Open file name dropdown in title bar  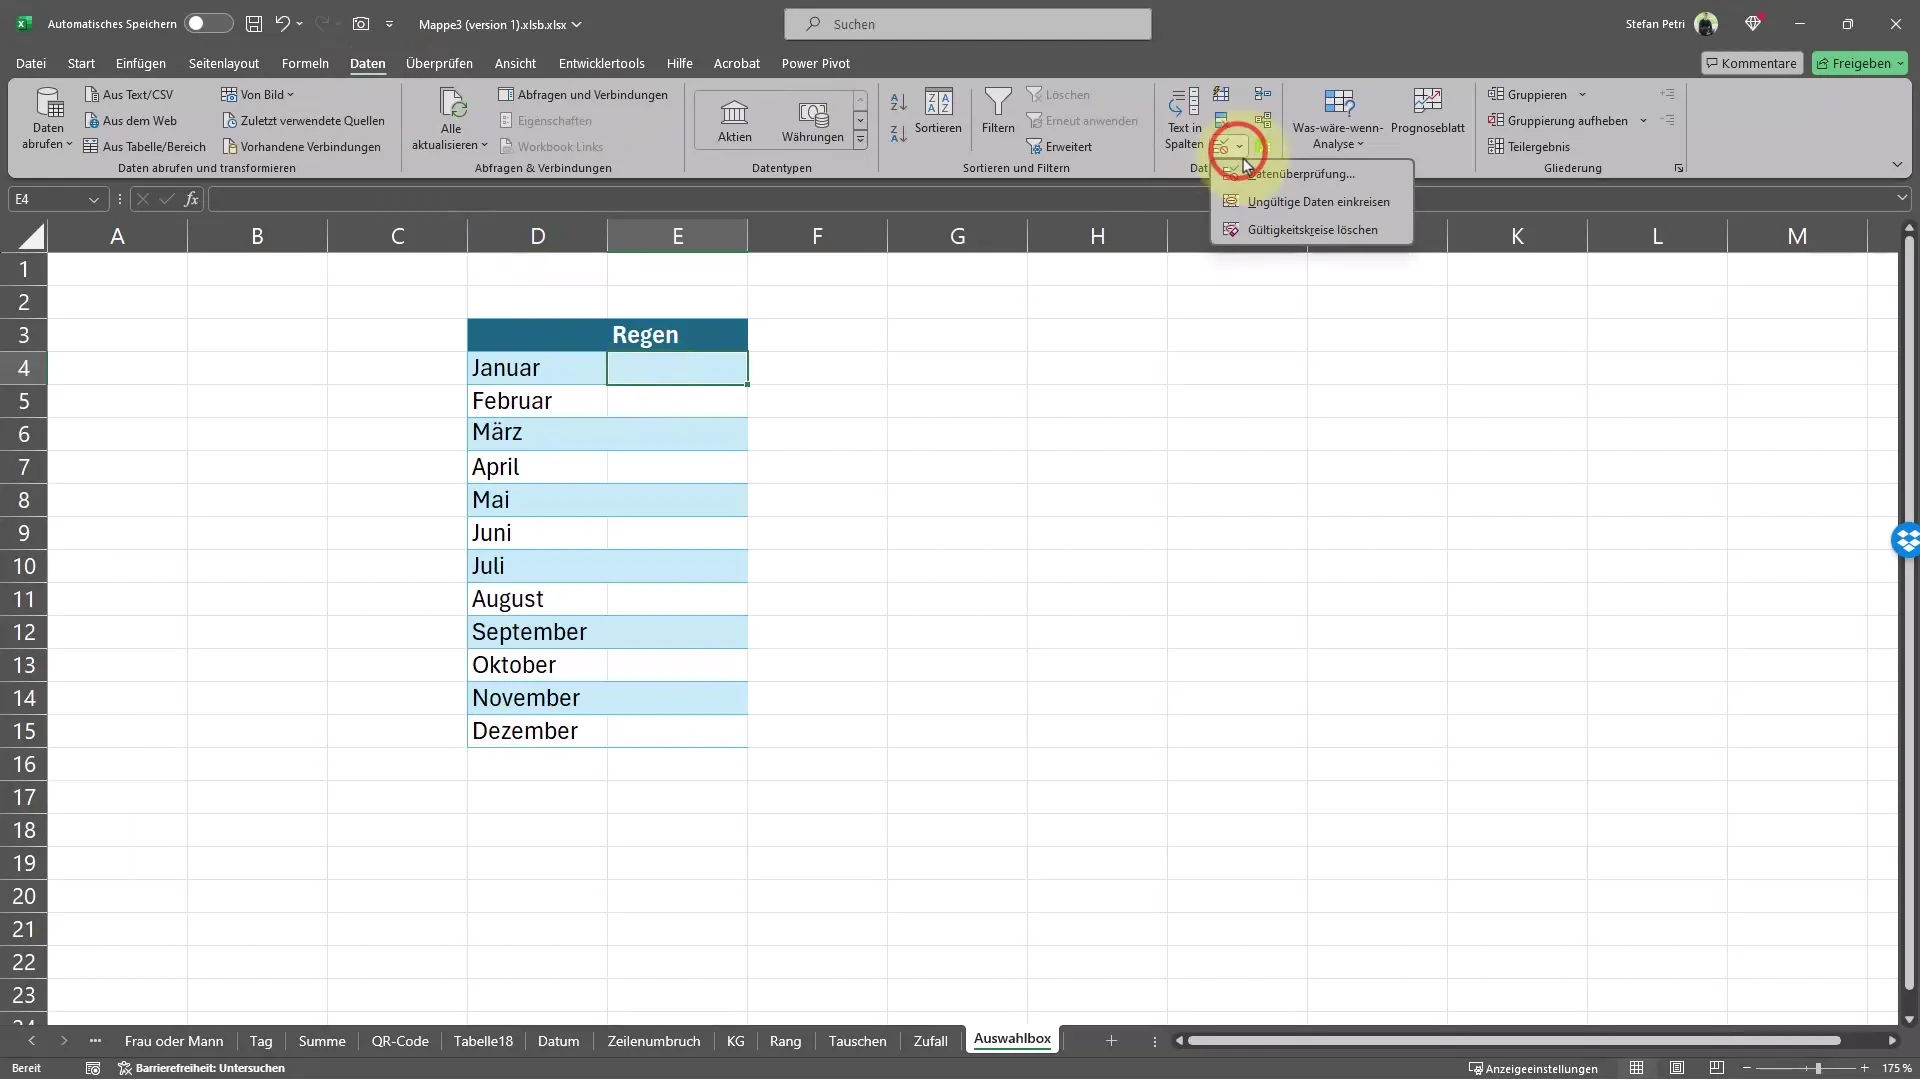click(577, 24)
